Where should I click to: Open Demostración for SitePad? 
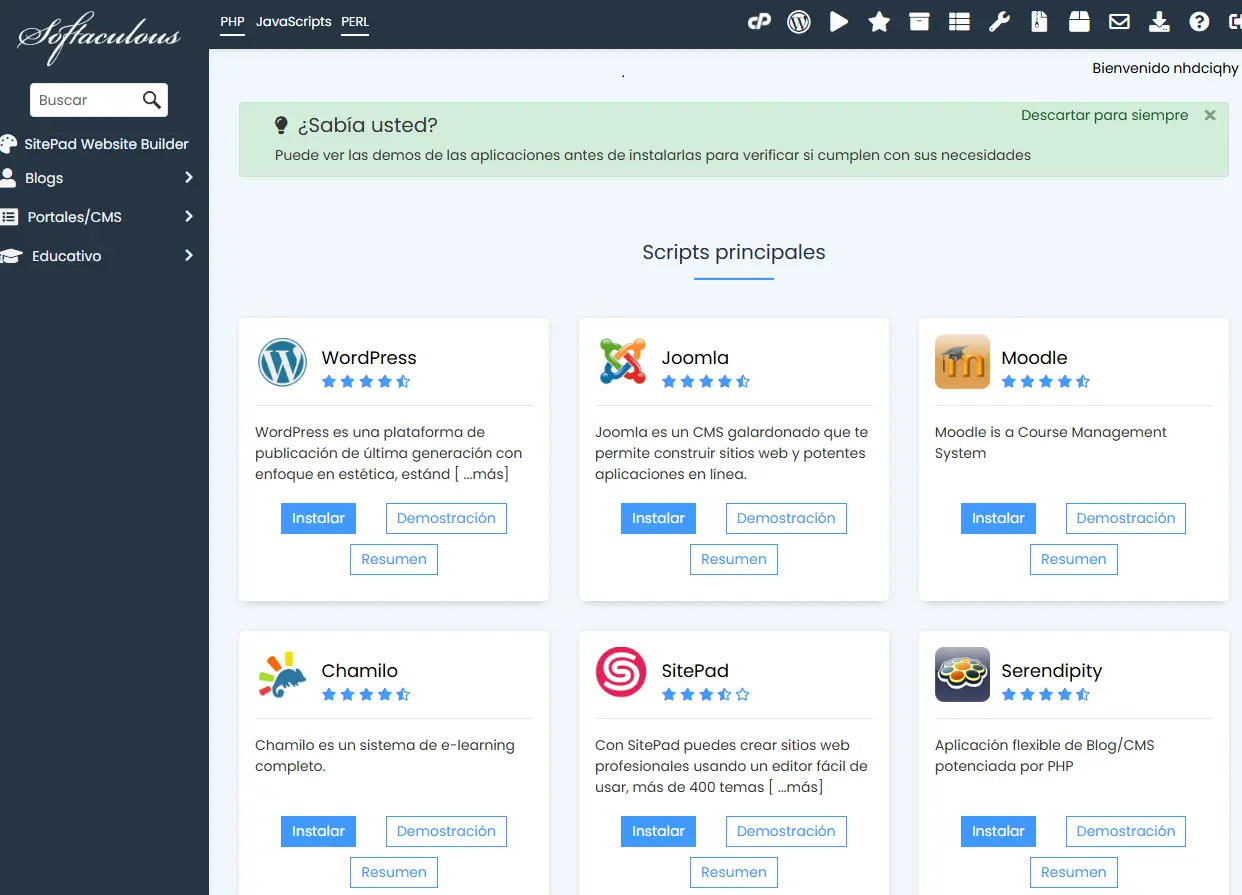(786, 831)
